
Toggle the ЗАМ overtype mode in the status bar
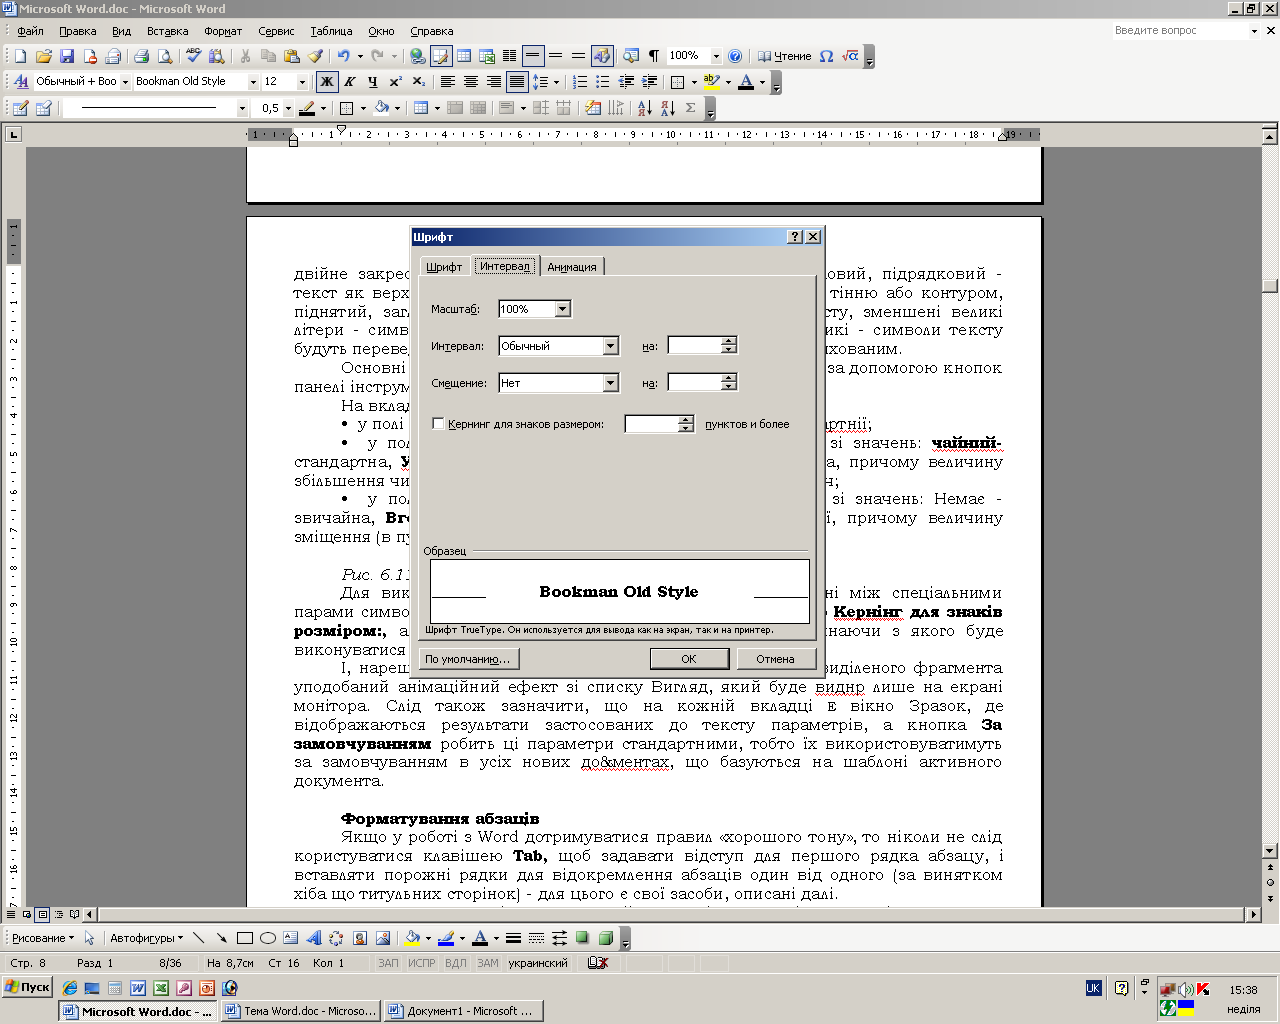point(488,963)
